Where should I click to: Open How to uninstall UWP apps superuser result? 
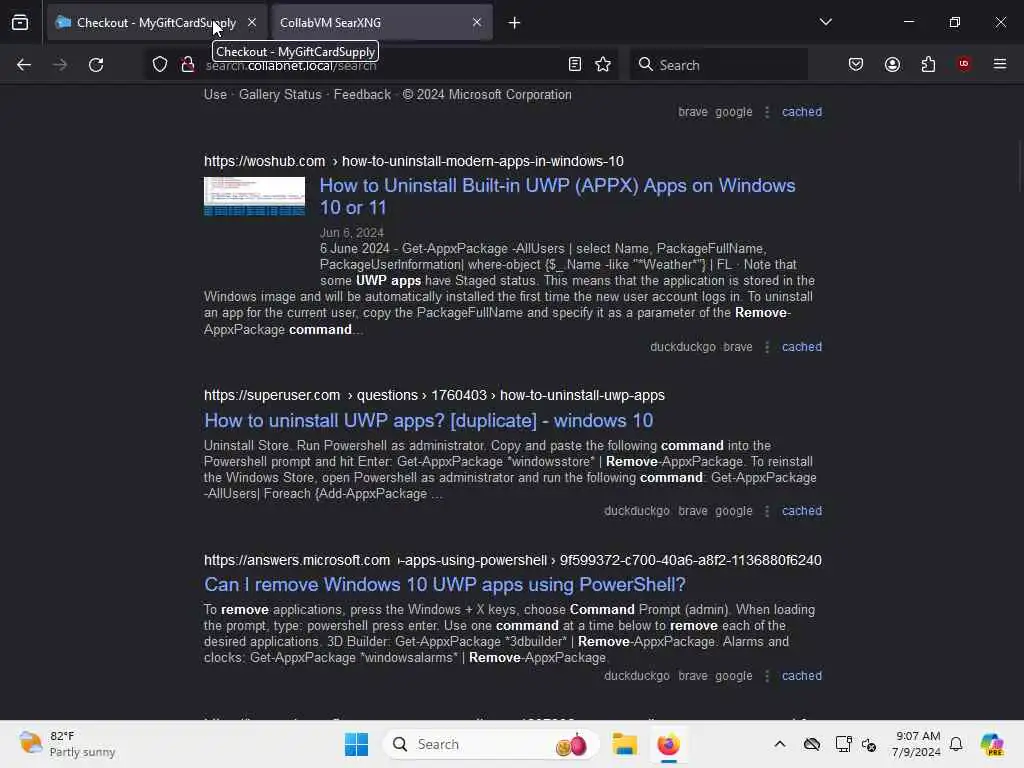click(x=428, y=421)
